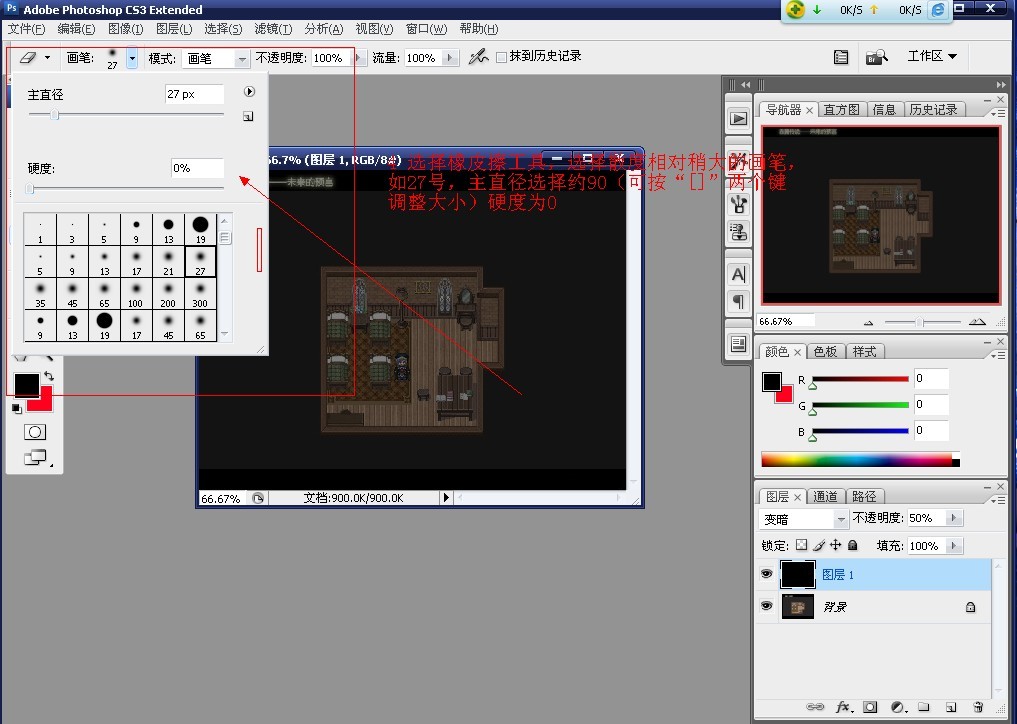Screen dimensions: 1017x724
Task: Swap foreground and background colors in the toolbox
Action: click(x=49, y=376)
